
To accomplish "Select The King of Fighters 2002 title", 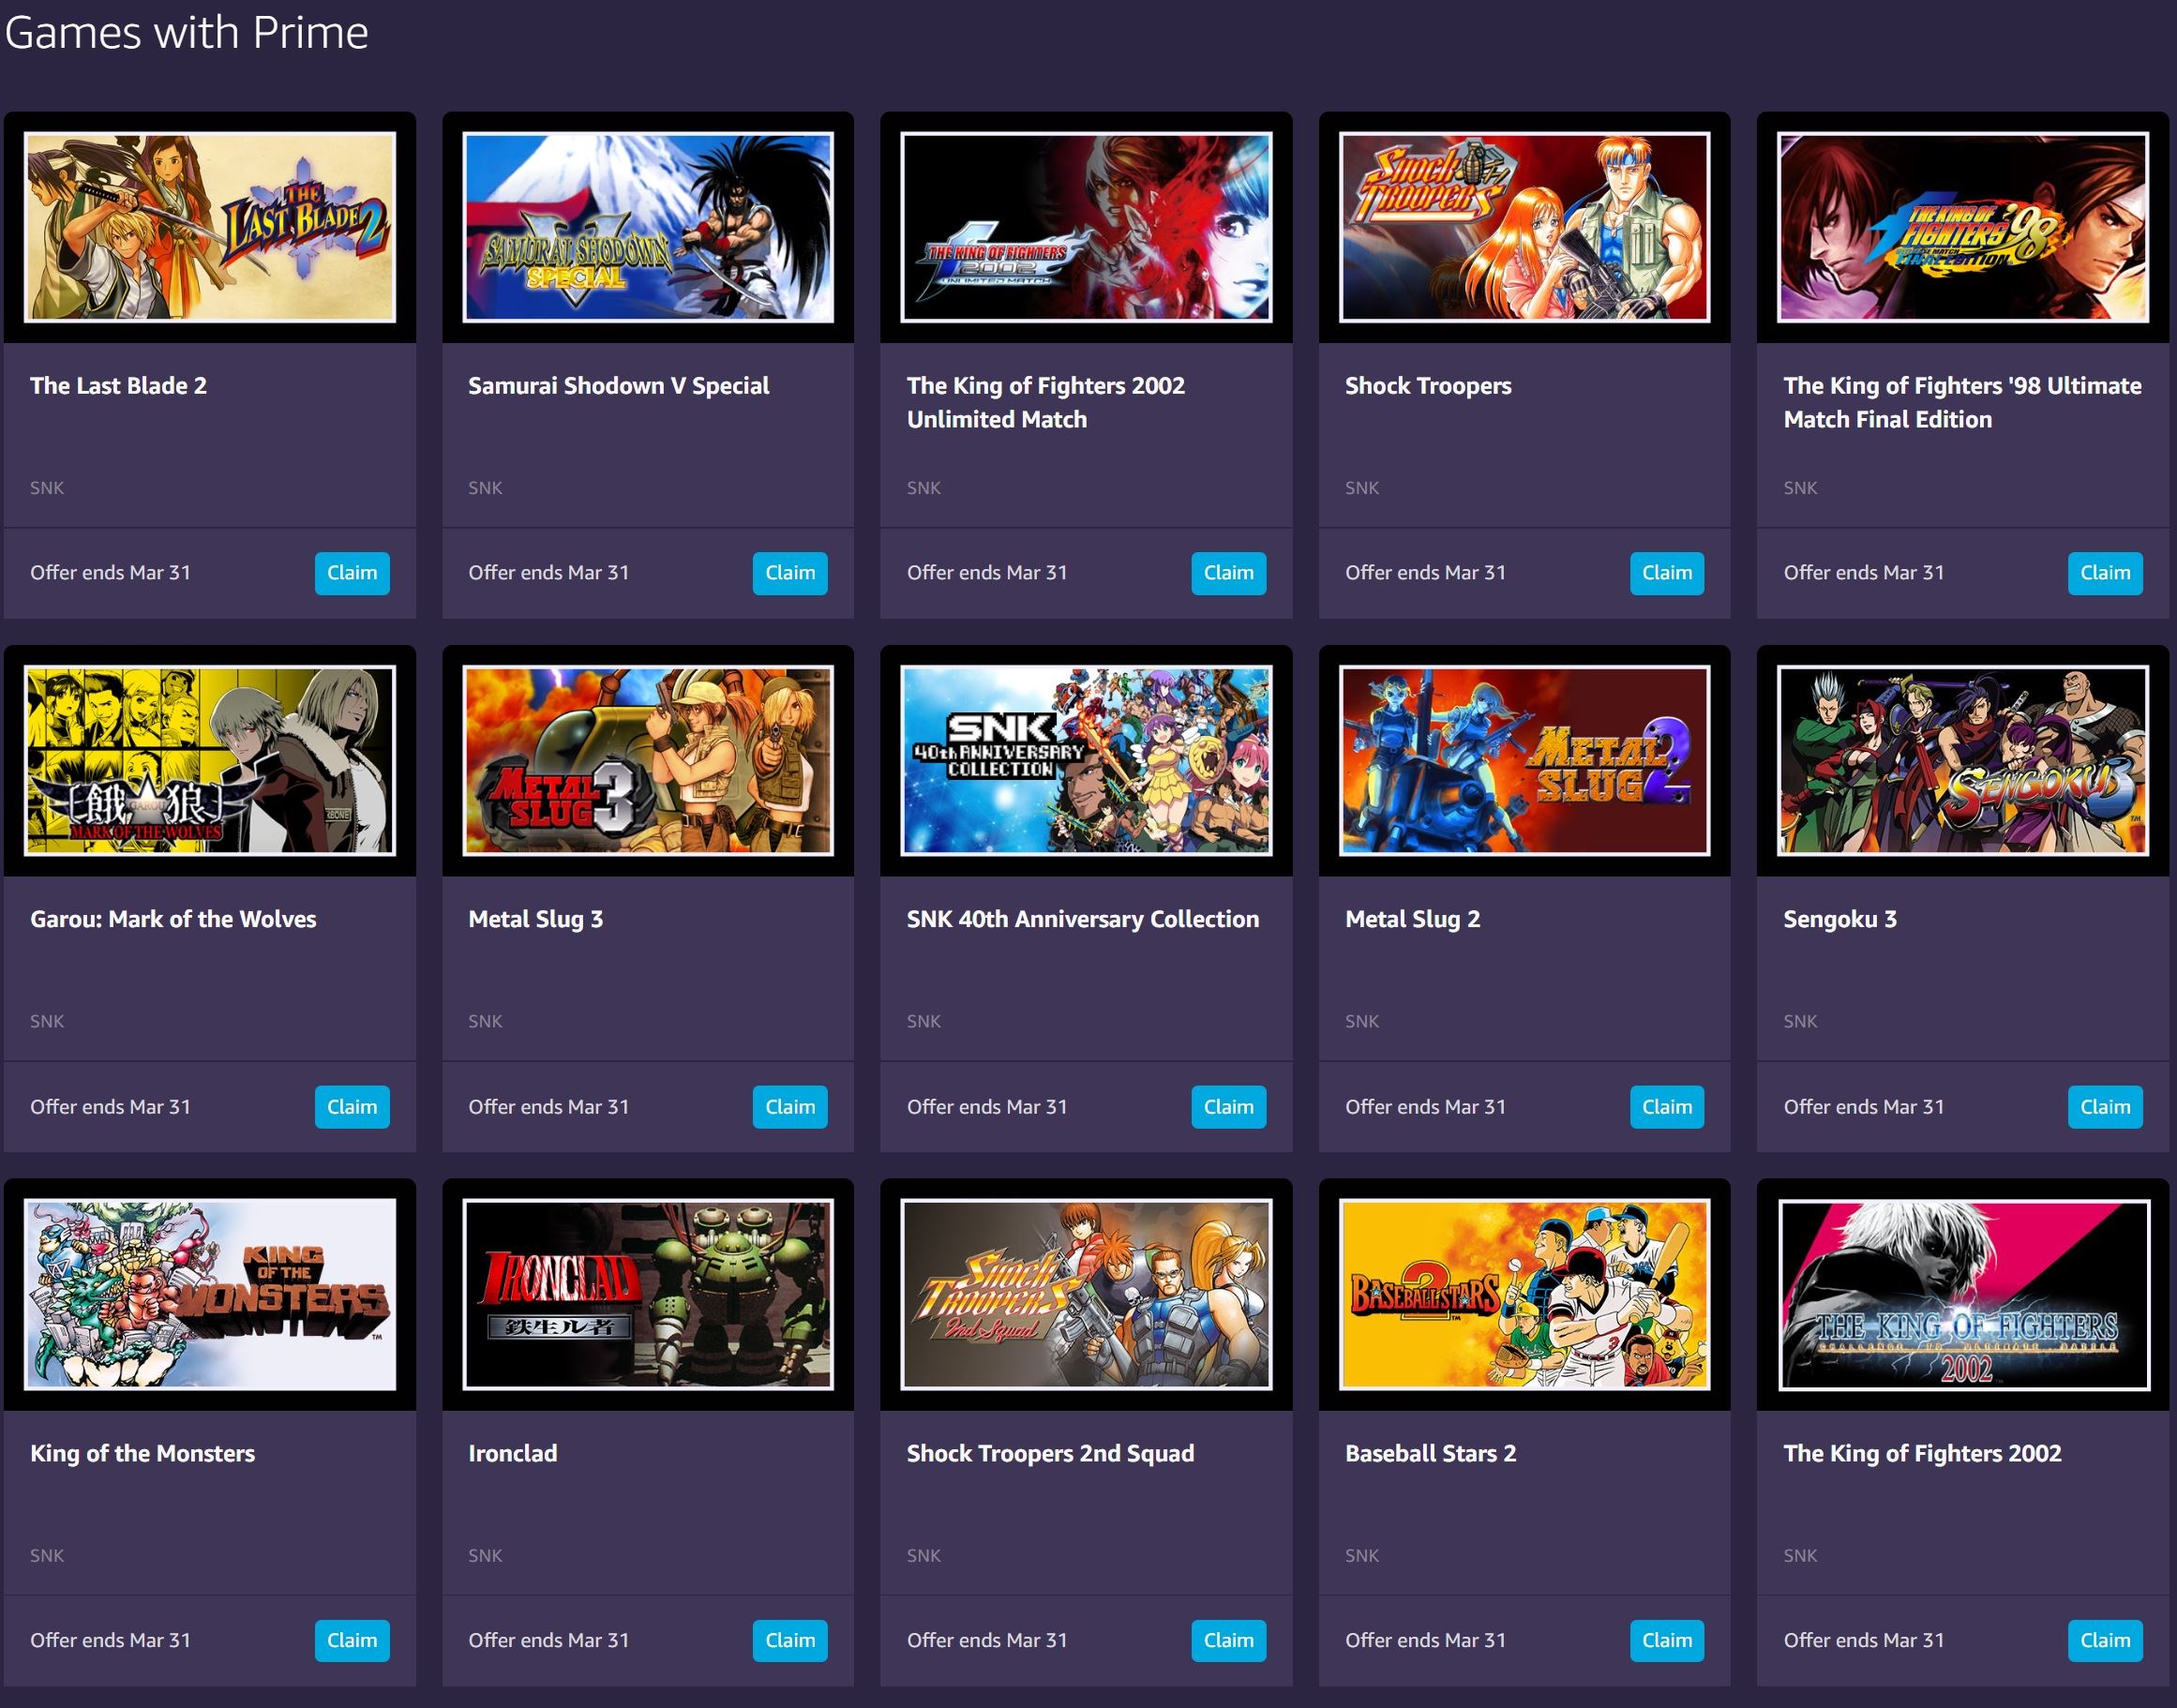I will (x=1922, y=1453).
